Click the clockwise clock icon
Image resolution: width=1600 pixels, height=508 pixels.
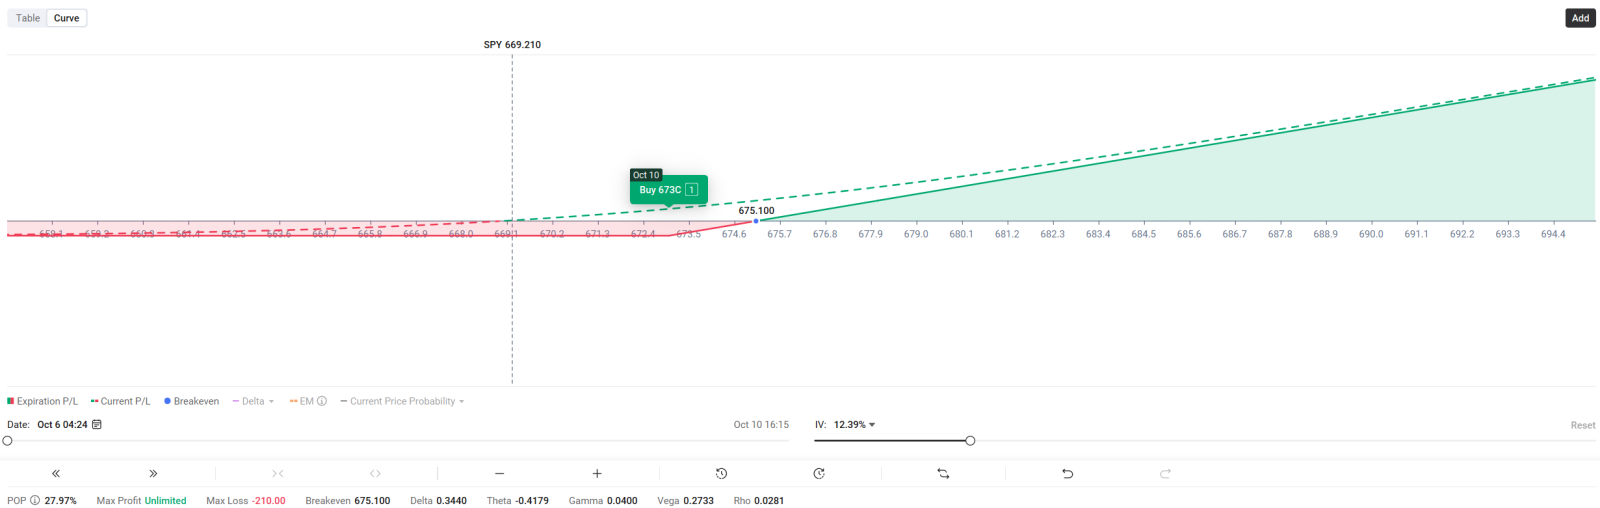[x=819, y=474]
